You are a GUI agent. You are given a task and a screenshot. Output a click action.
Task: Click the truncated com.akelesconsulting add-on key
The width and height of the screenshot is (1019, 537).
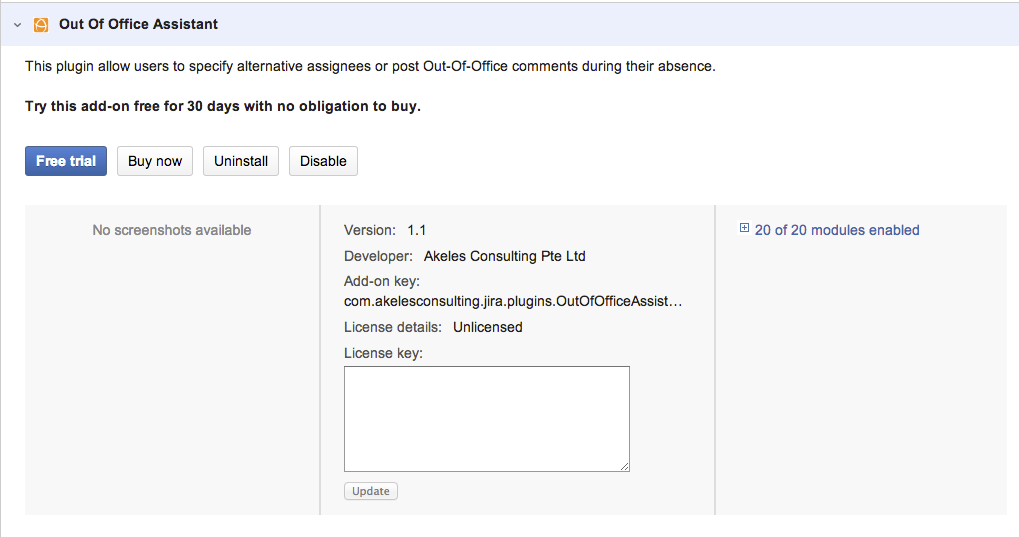pos(513,300)
